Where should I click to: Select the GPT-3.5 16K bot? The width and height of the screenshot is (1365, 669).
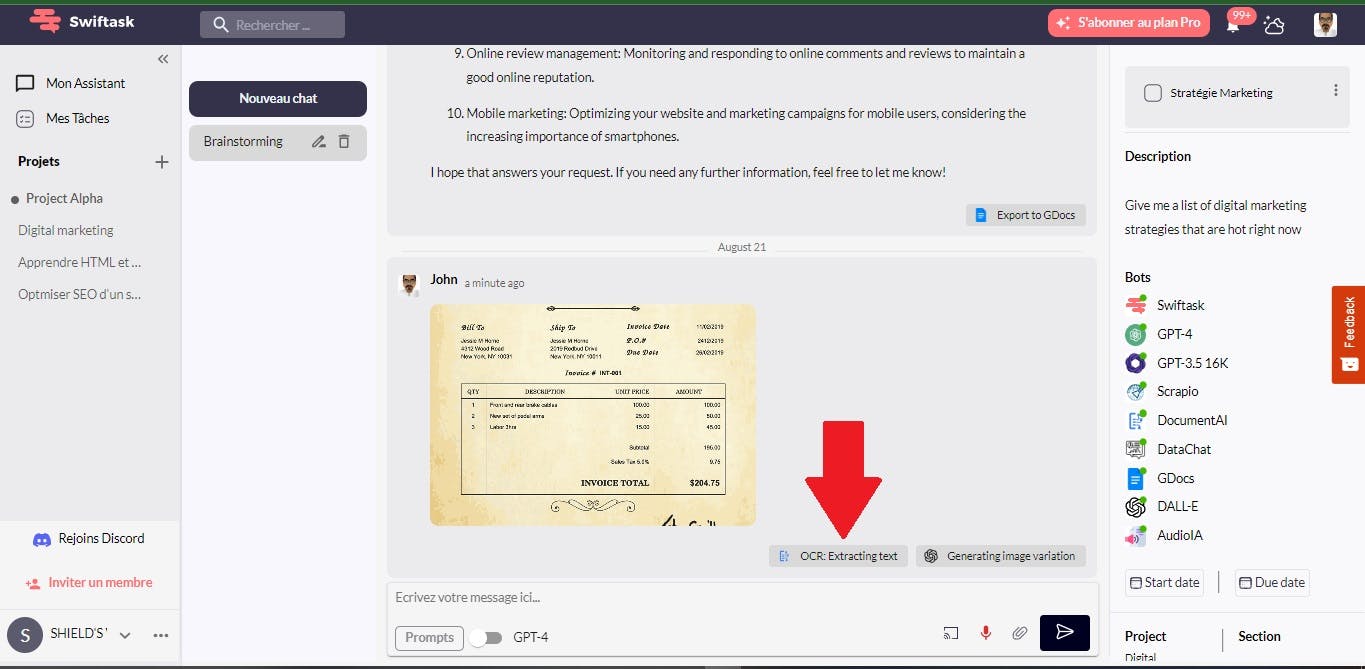coord(1177,363)
